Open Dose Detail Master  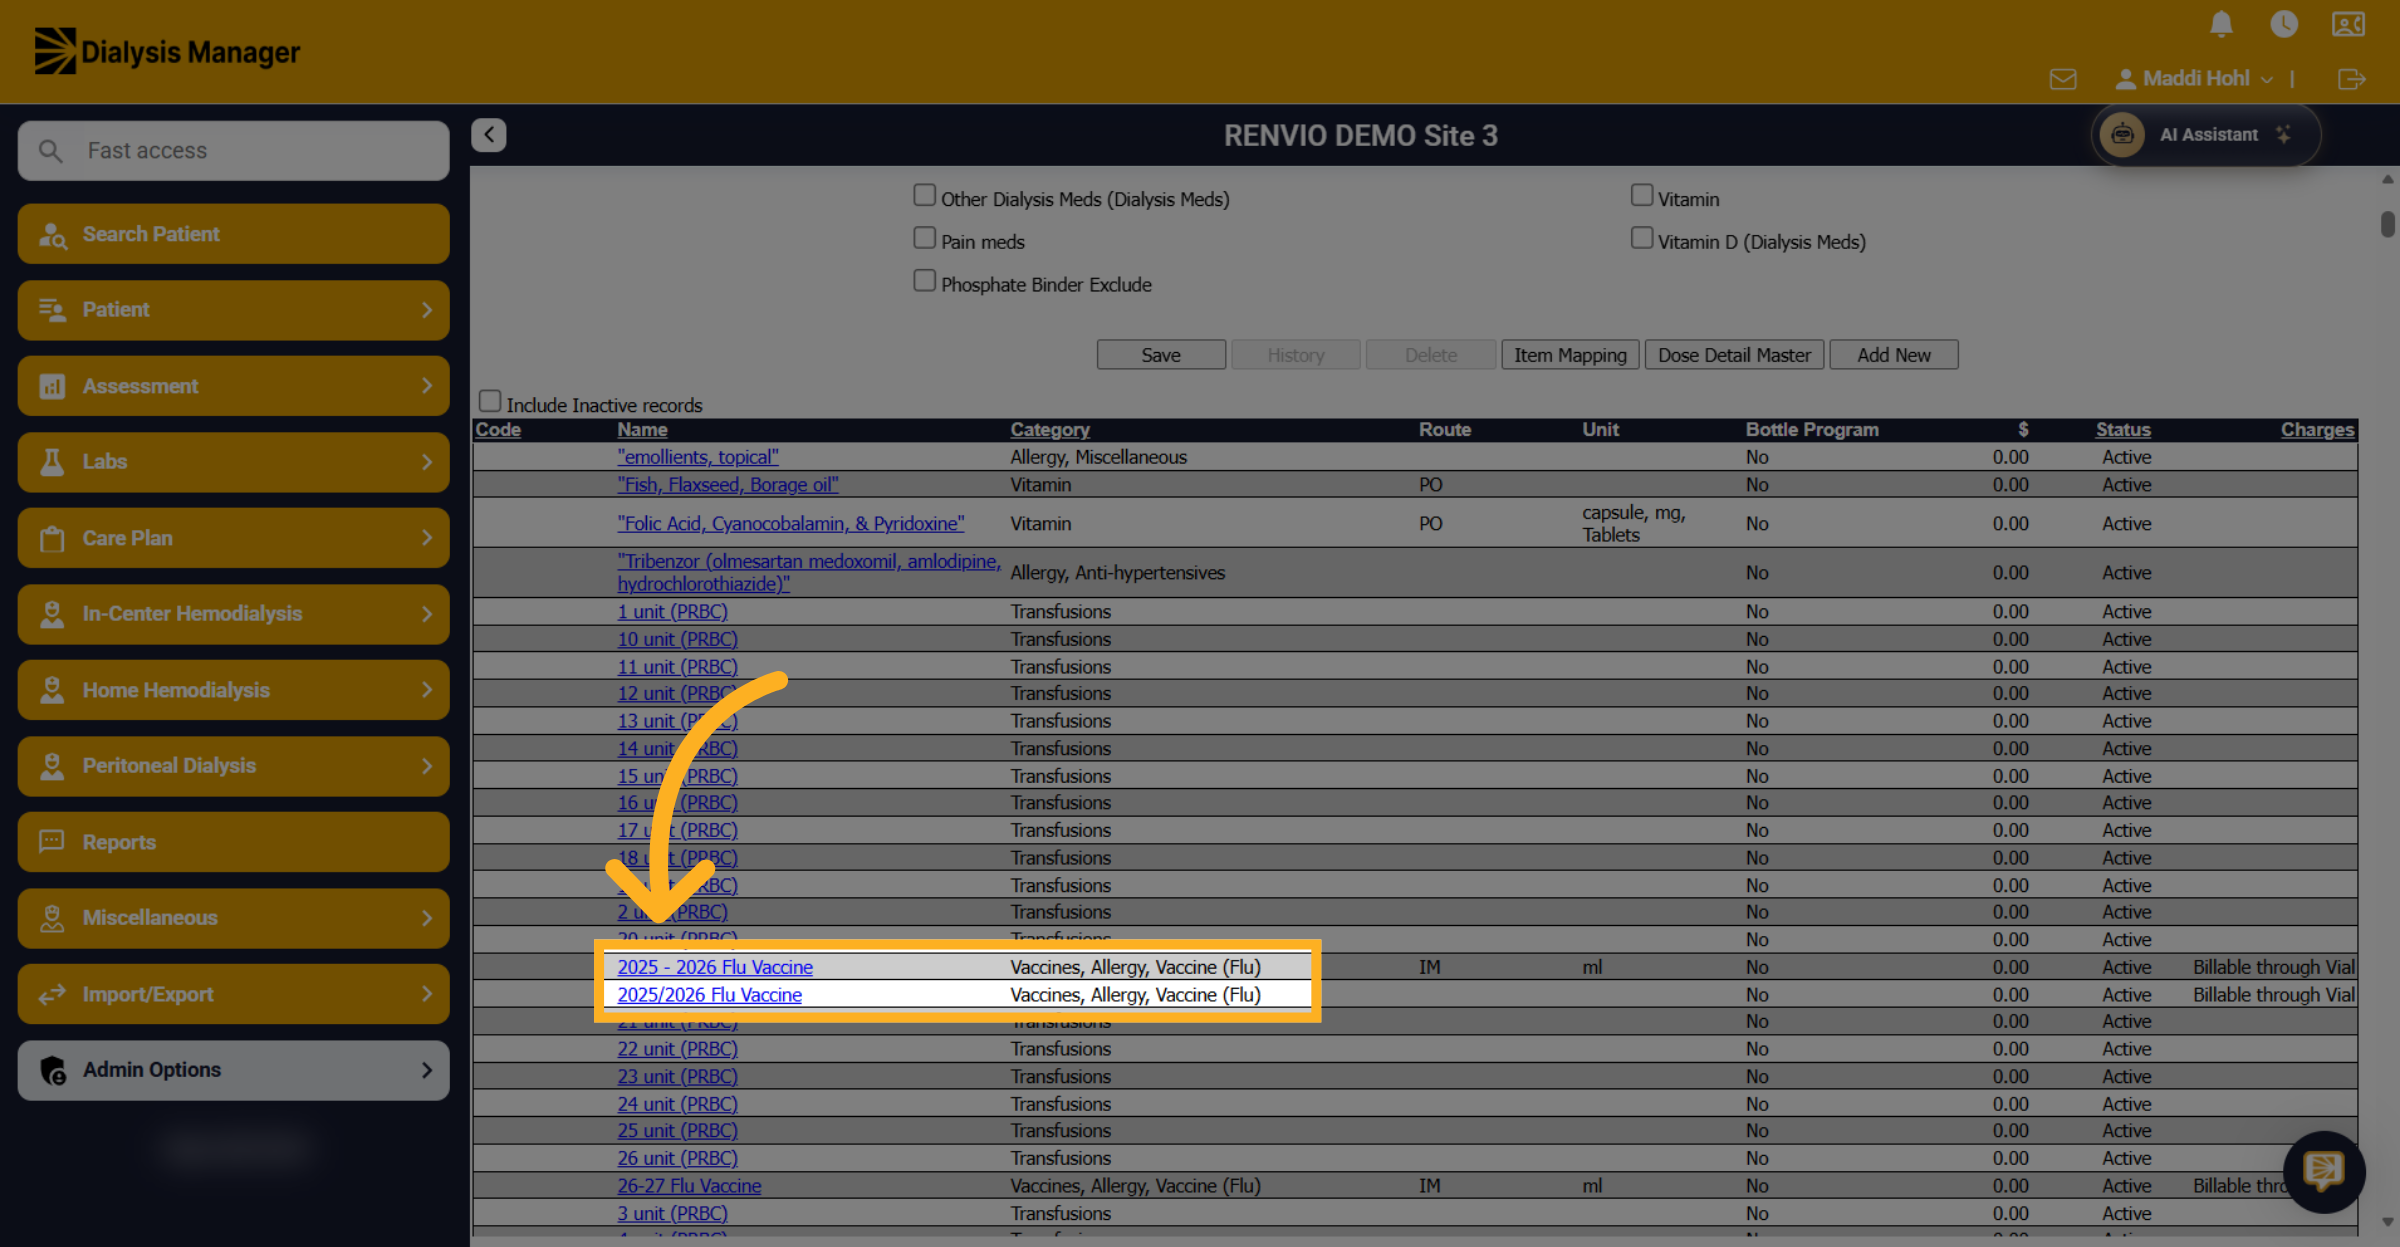point(1734,355)
